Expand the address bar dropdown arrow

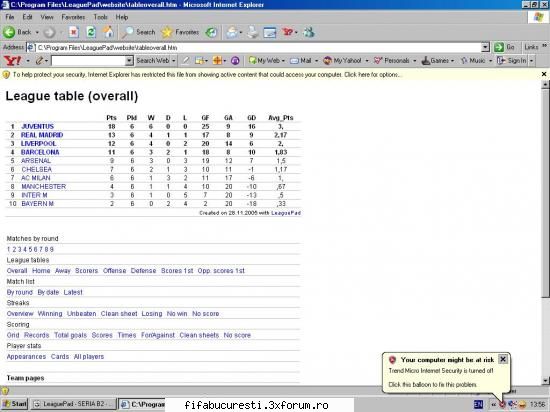coord(485,47)
